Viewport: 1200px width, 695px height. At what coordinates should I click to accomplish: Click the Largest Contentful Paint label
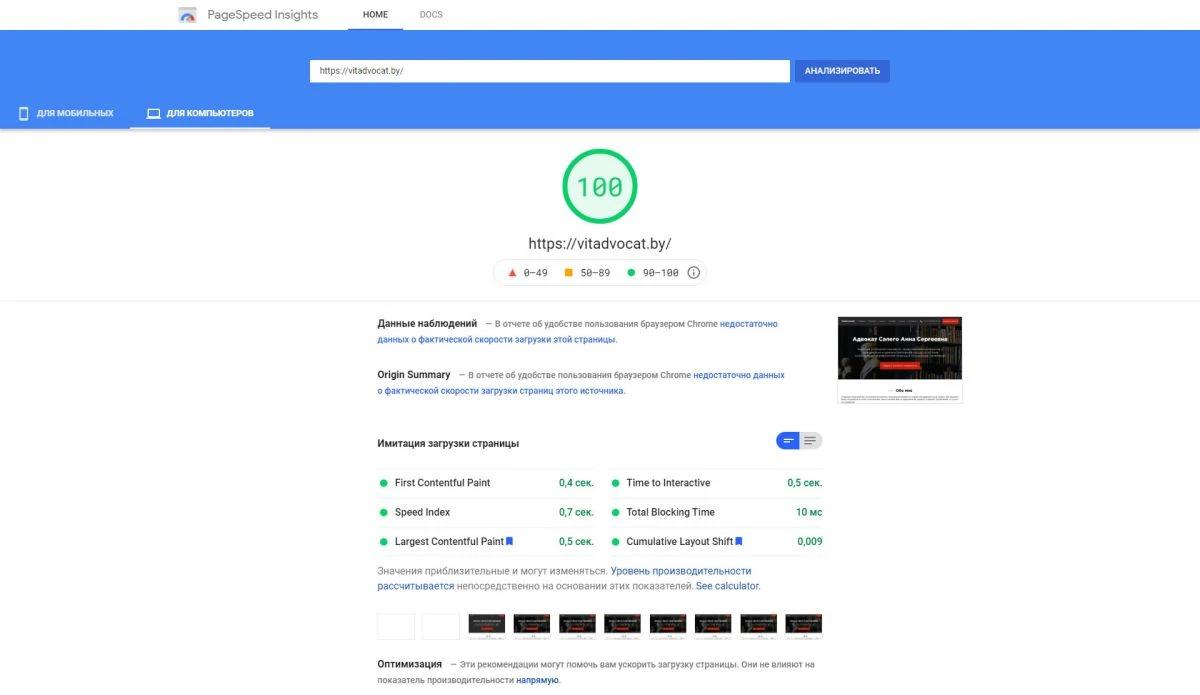click(x=449, y=542)
